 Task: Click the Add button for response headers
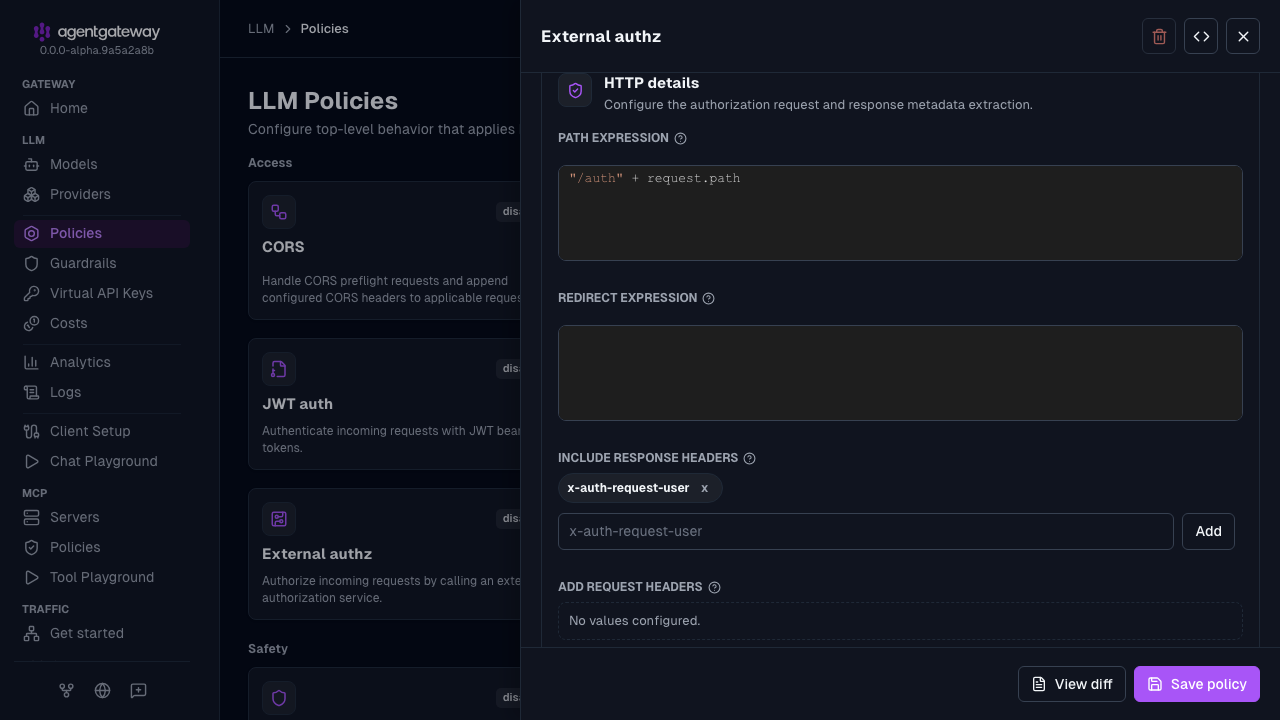1208,531
